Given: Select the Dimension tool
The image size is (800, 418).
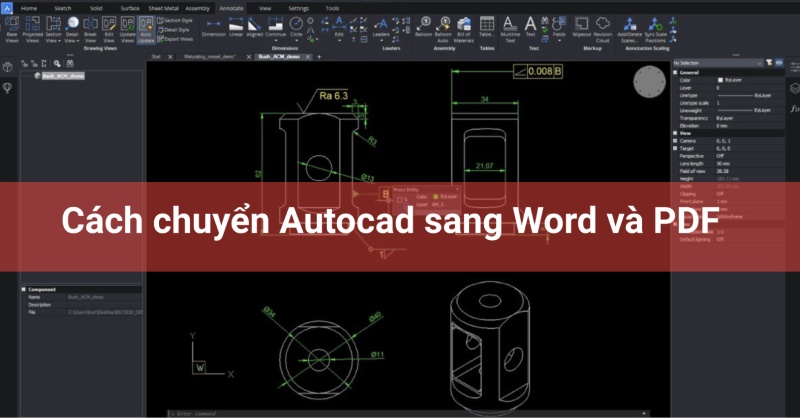Looking at the screenshot, I should pyautogui.click(x=213, y=28).
